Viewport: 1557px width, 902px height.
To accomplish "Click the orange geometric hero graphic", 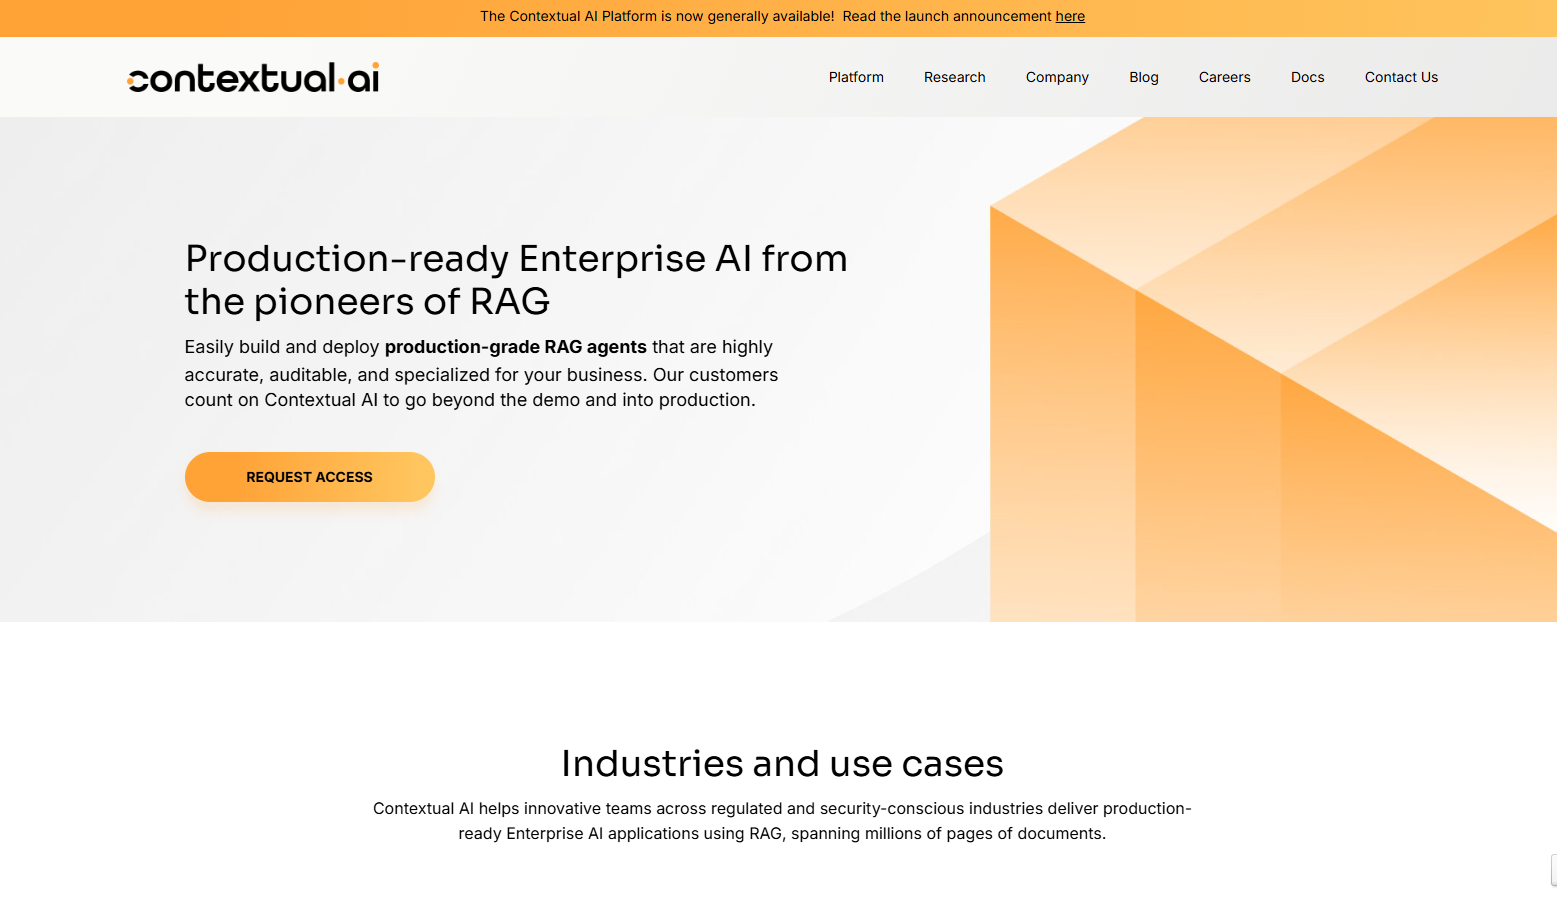I will [1270, 370].
